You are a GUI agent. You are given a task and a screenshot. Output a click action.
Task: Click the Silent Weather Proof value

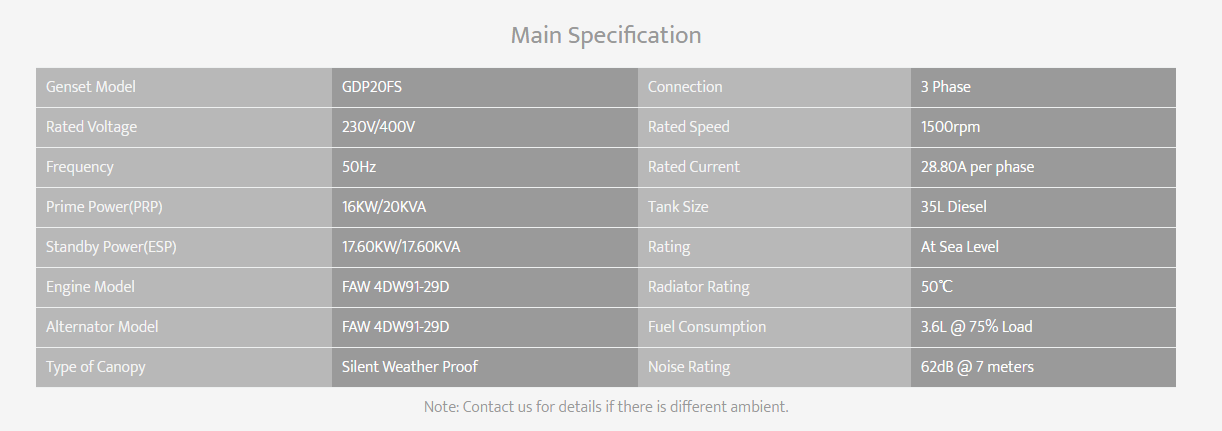pos(410,367)
